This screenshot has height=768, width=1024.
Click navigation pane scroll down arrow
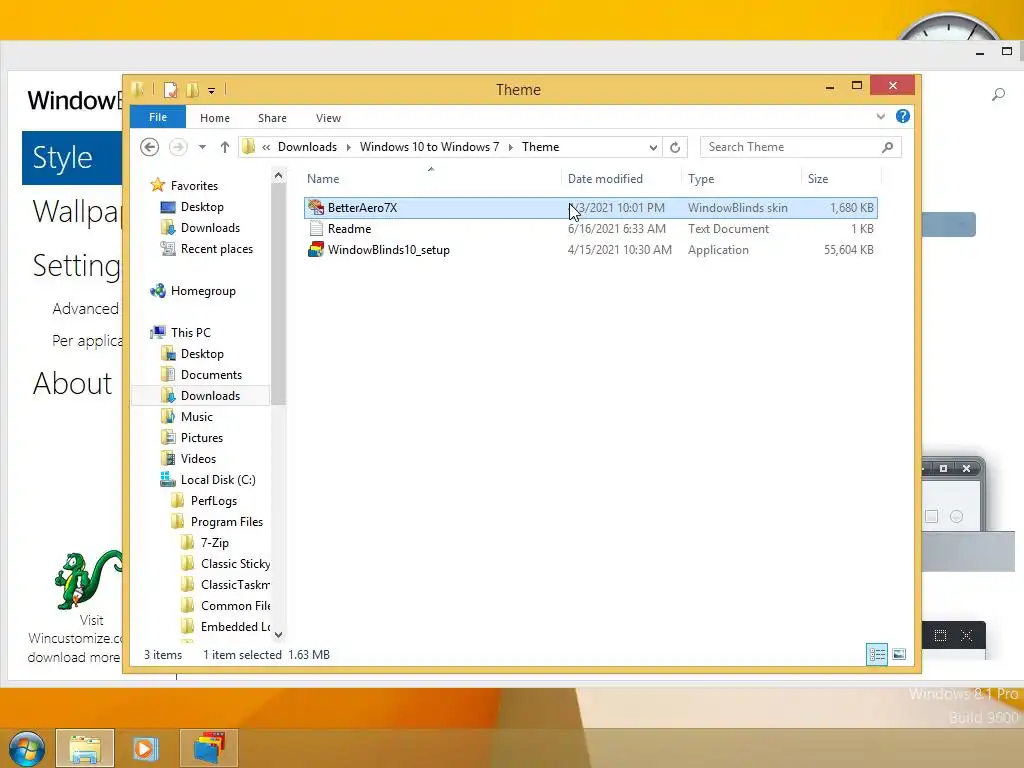[278, 634]
